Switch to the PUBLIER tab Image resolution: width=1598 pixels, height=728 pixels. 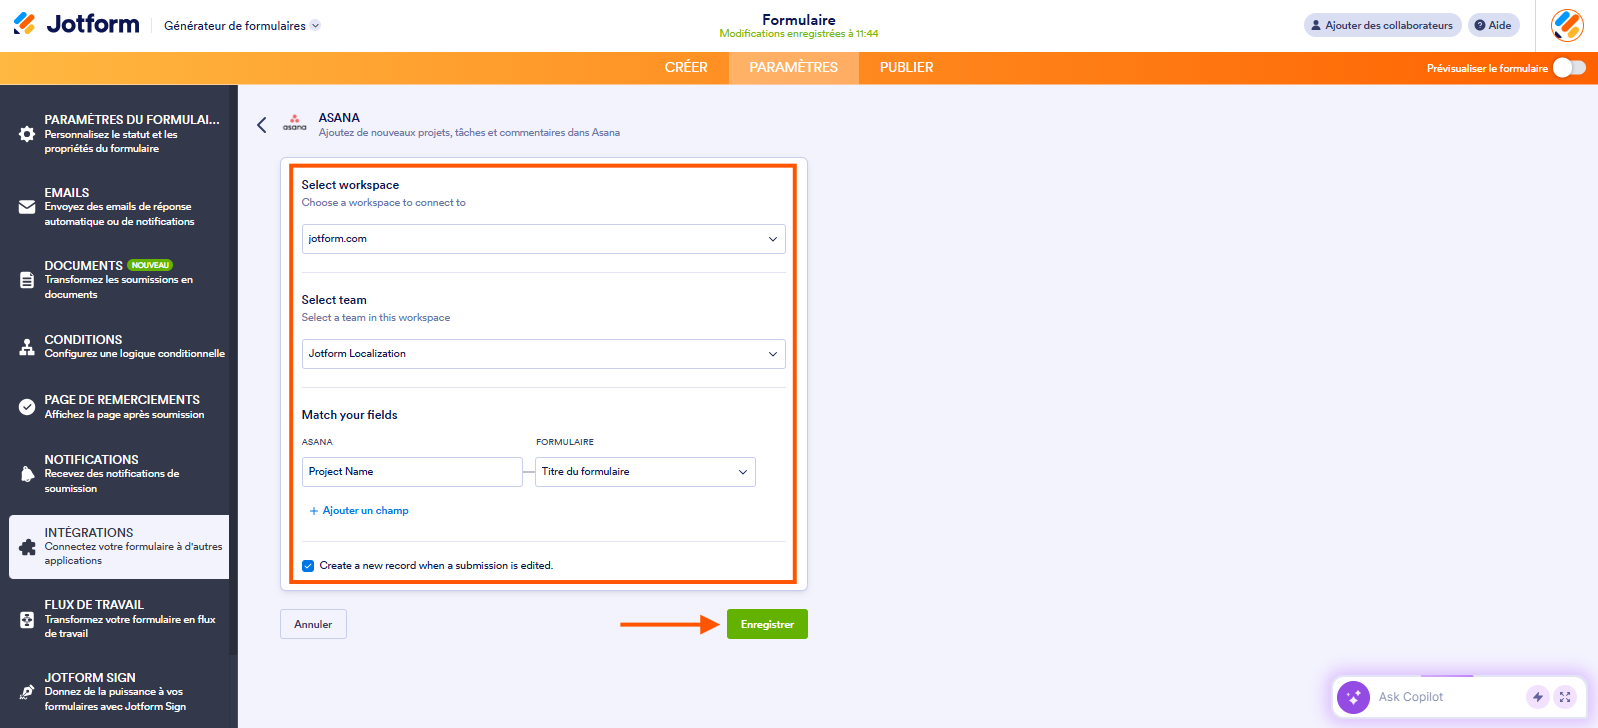[907, 67]
